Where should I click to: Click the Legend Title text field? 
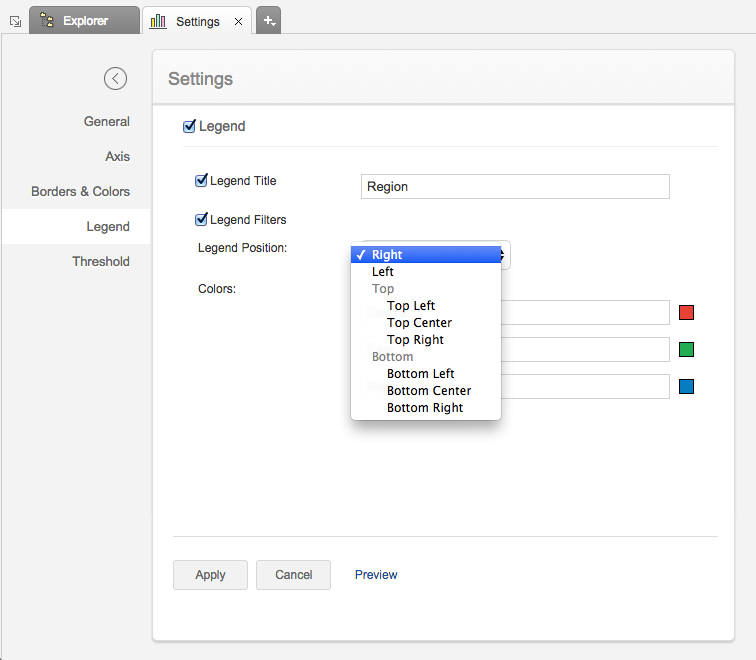[x=514, y=187]
